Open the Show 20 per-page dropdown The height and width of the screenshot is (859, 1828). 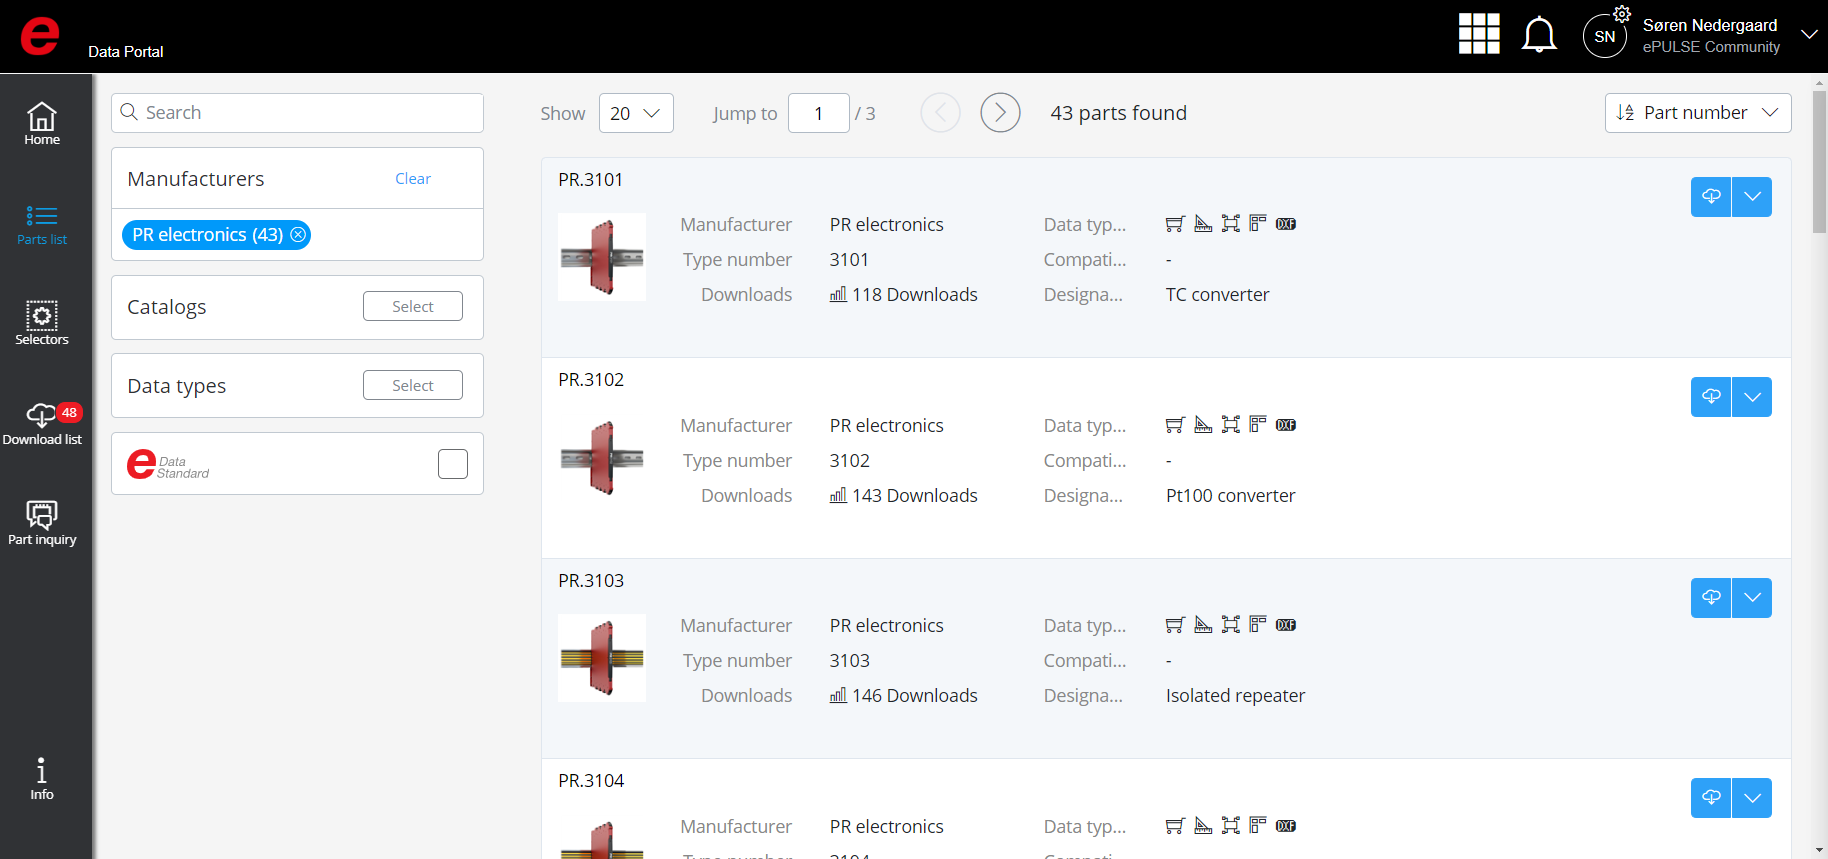(x=636, y=113)
